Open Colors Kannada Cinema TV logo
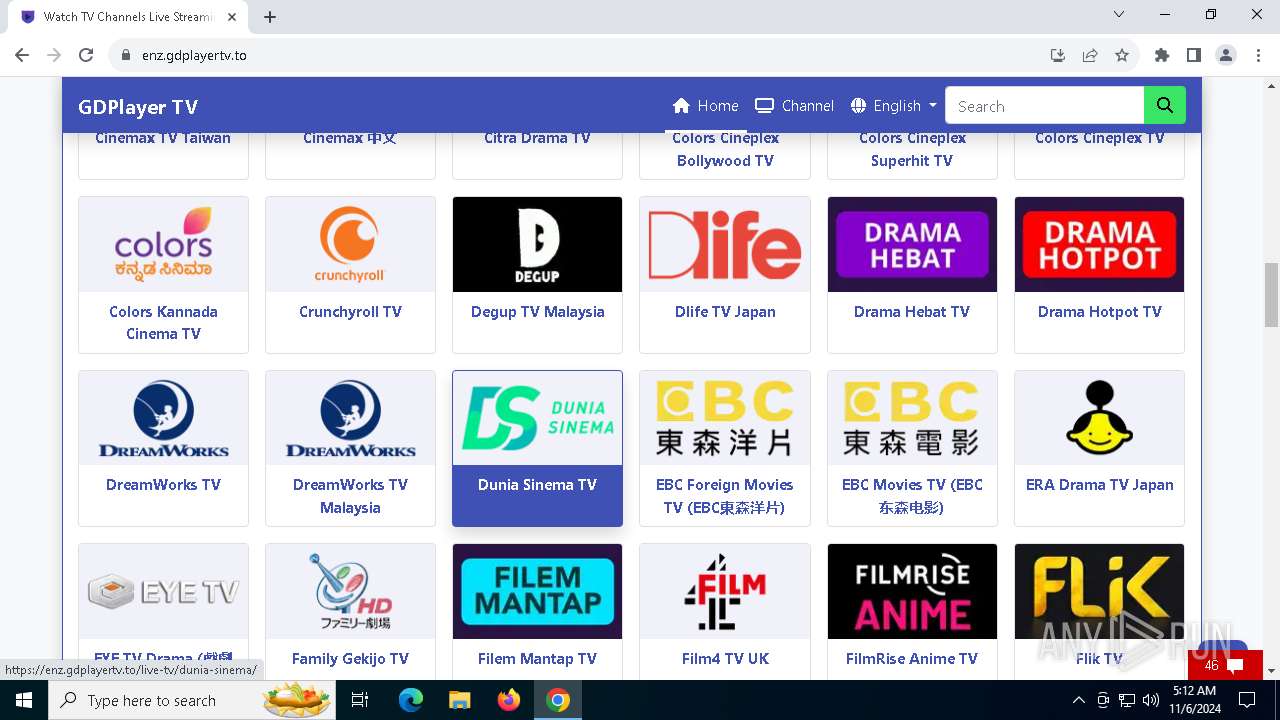This screenshot has height=720, width=1280. (x=163, y=244)
